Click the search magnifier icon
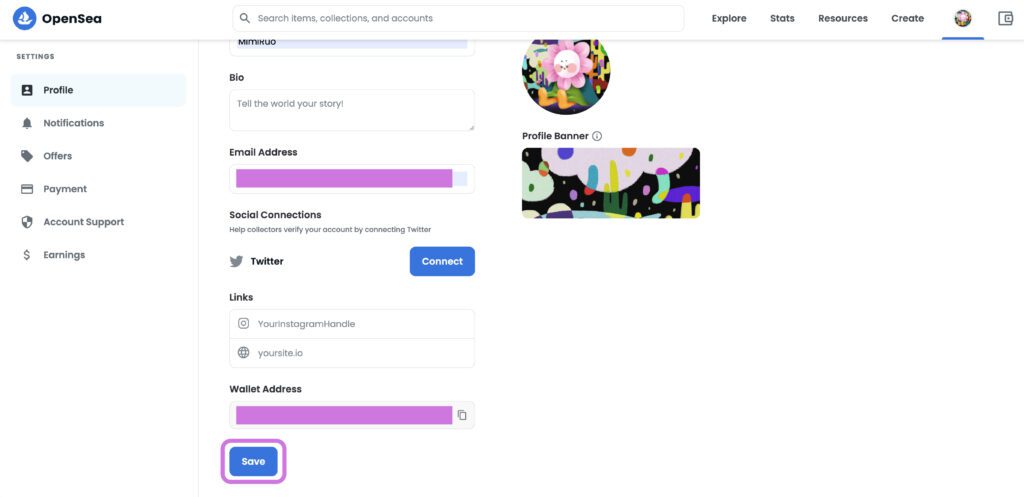This screenshot has height=497, width=1024. tap(245, 18)
